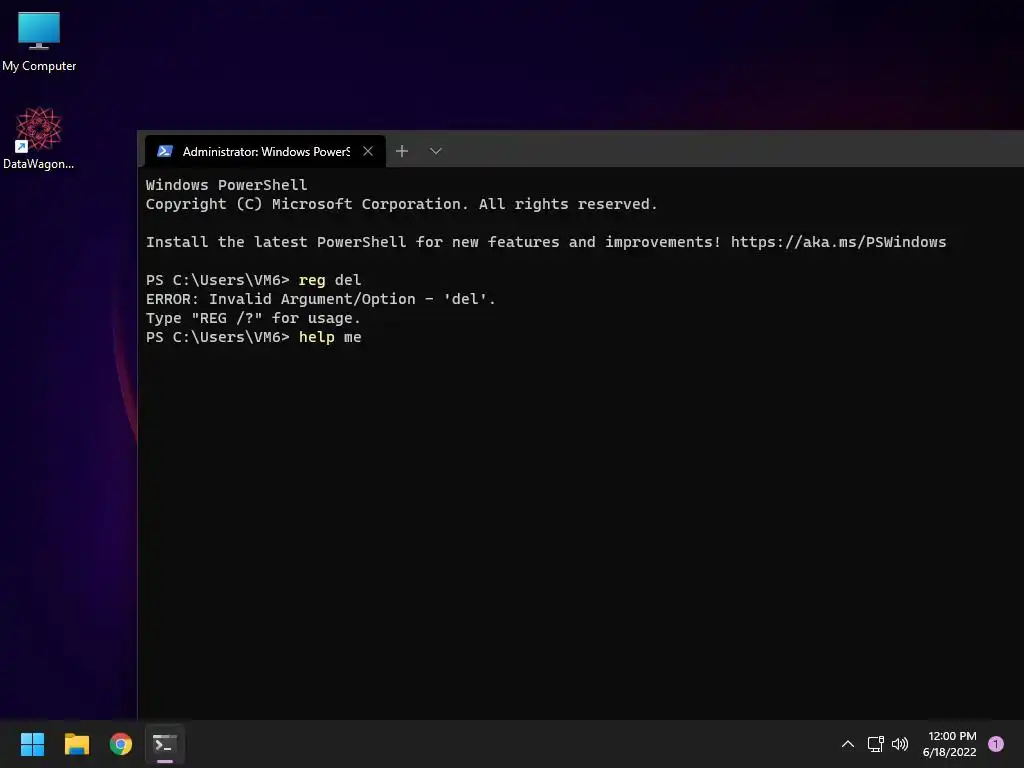Click the PowerShell icon in the terminal tab
Viewport: 1024px width, 768px height.
coord(165,152)
